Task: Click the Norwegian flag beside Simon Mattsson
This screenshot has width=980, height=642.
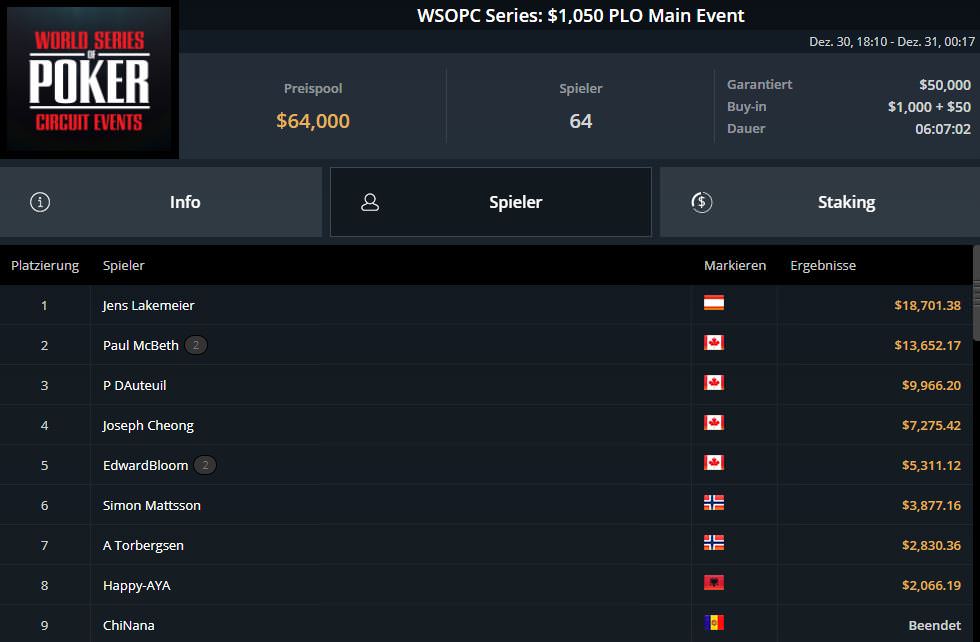Action: click(714, 503)
